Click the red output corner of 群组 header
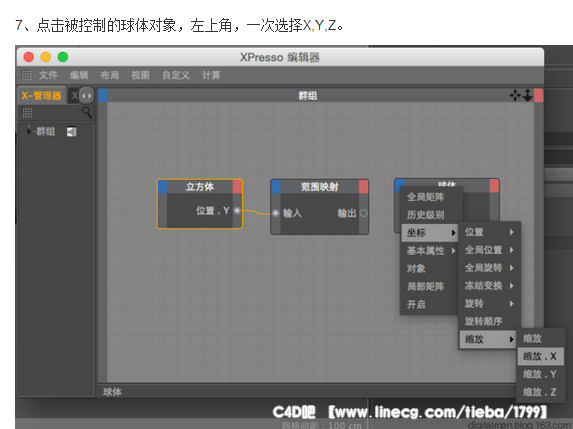 tap(539, 95)
